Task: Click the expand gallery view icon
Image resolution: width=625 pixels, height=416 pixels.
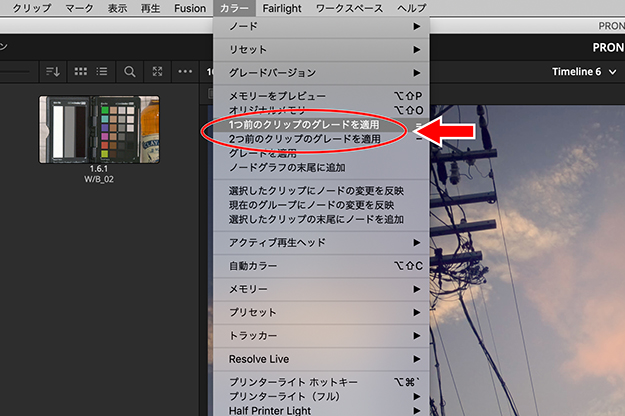Action: coord(157,72)
